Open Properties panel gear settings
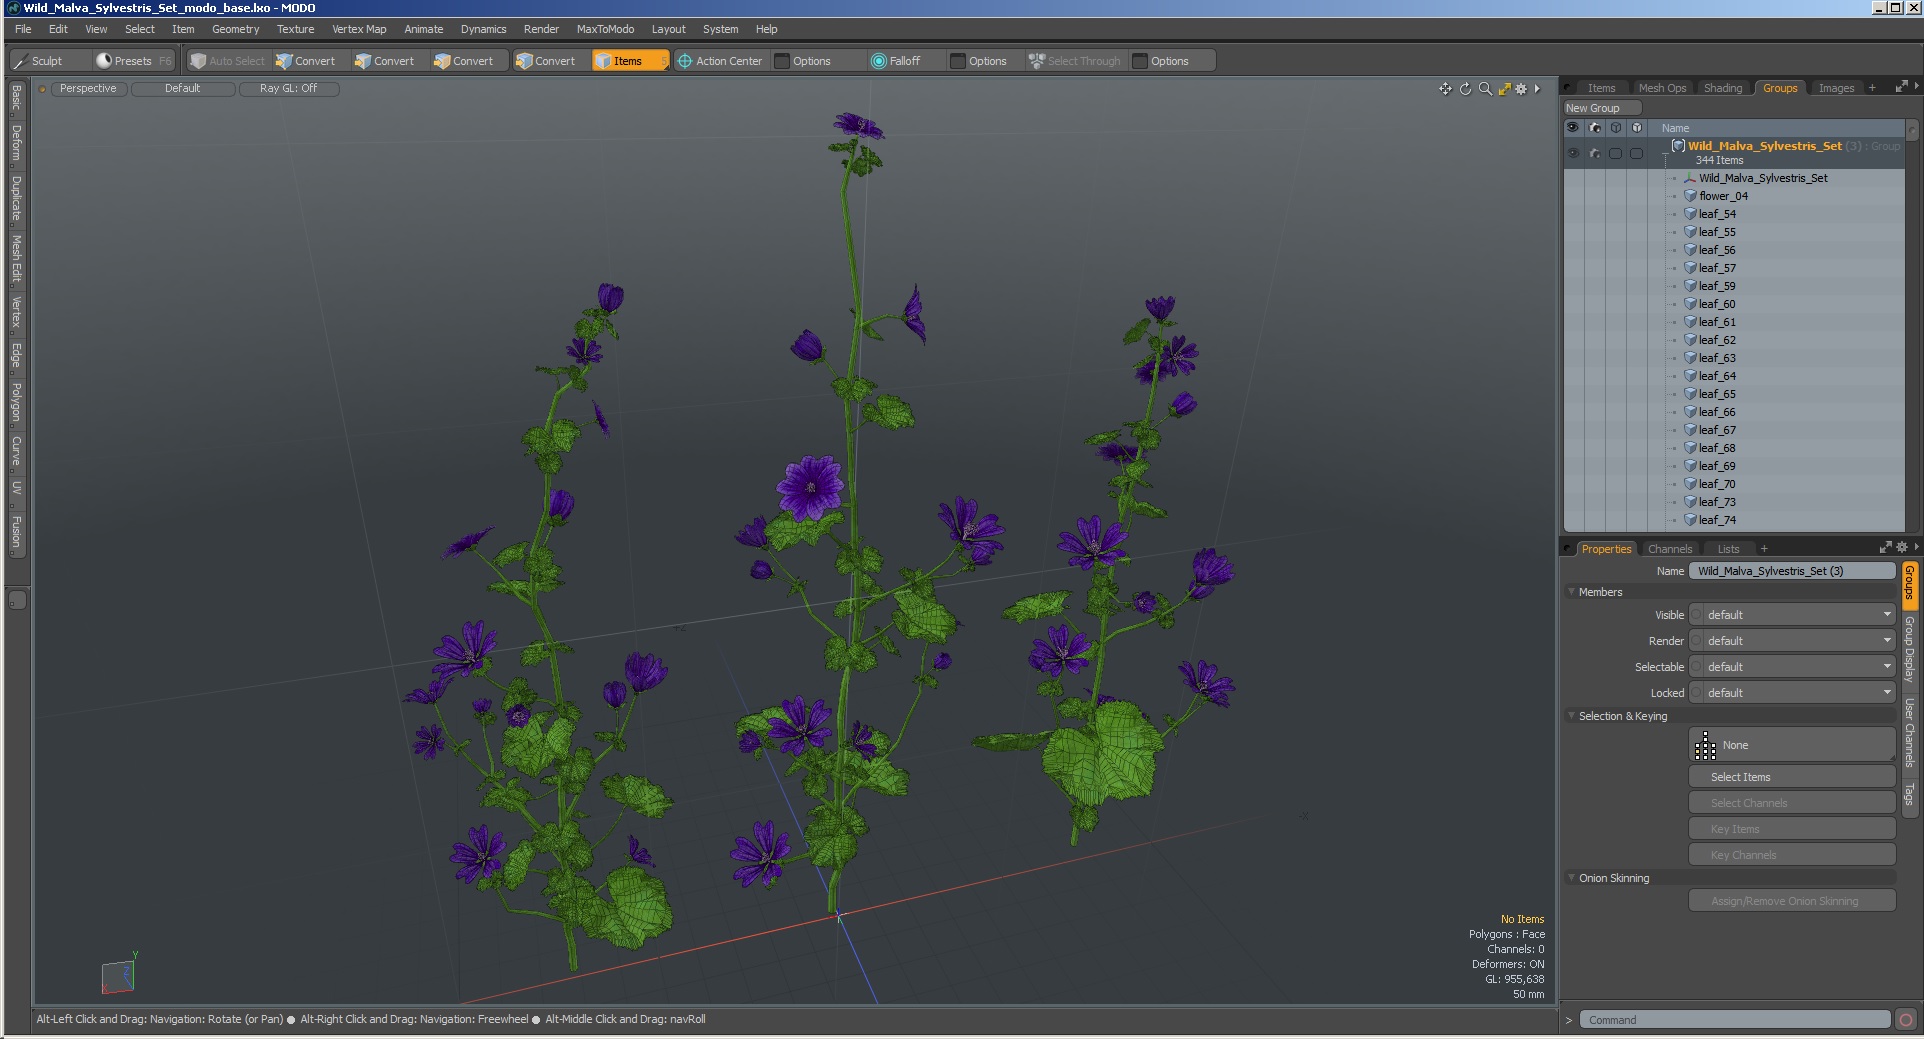1924x1039 pixels. 1901,547
